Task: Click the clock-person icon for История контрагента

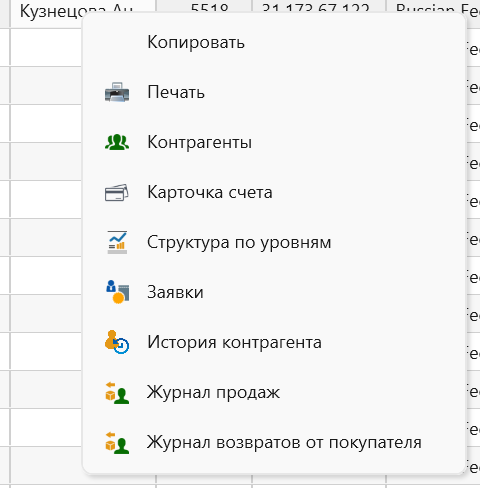Action: coord(117,342)
